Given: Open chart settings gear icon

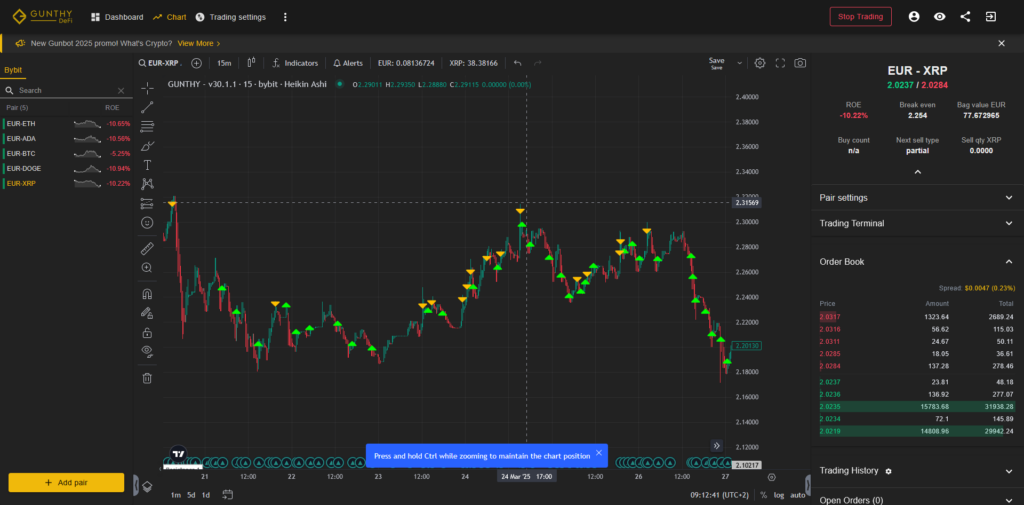Looking at the screenshot, I should click(760, 63).
